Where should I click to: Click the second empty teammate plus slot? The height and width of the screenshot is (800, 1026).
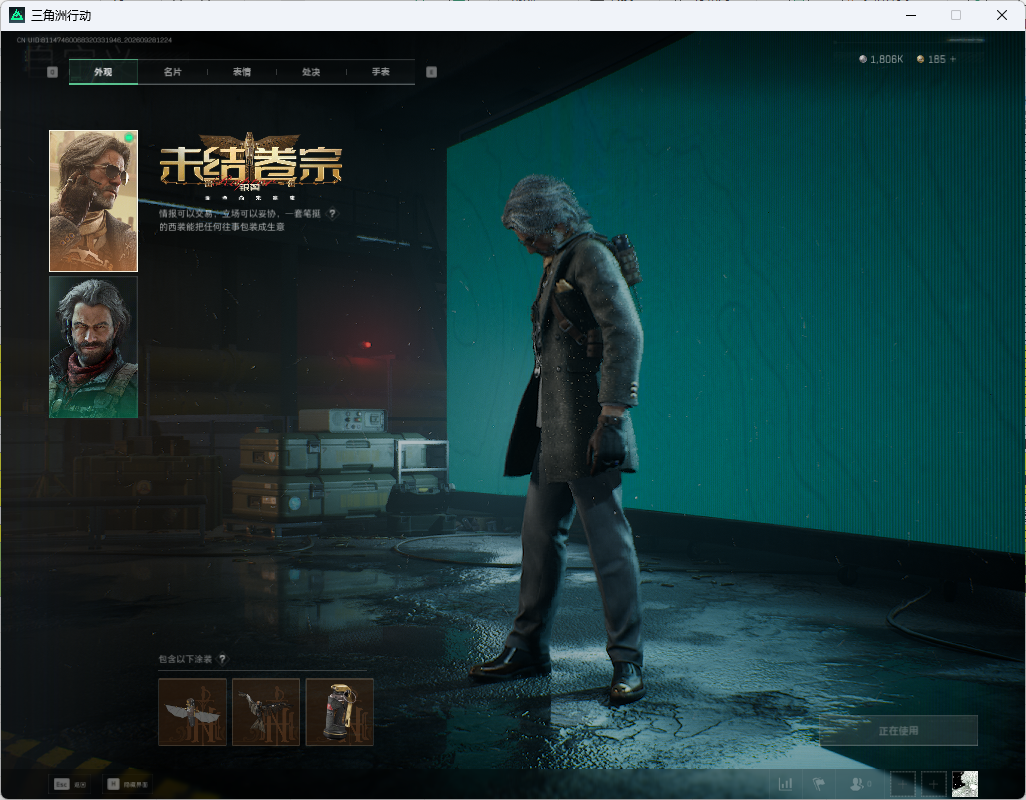(x=934, y=784)
